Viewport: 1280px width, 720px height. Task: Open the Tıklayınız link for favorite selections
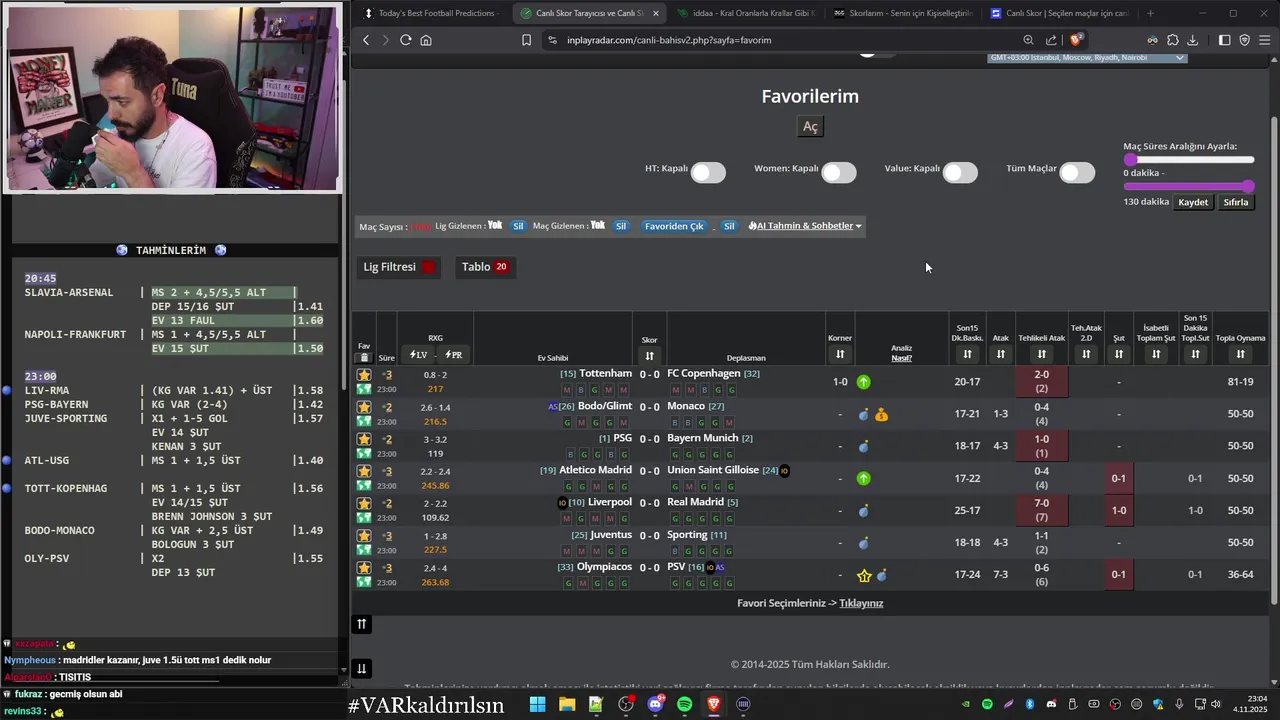pyautogui.click(x=861, y=603)
